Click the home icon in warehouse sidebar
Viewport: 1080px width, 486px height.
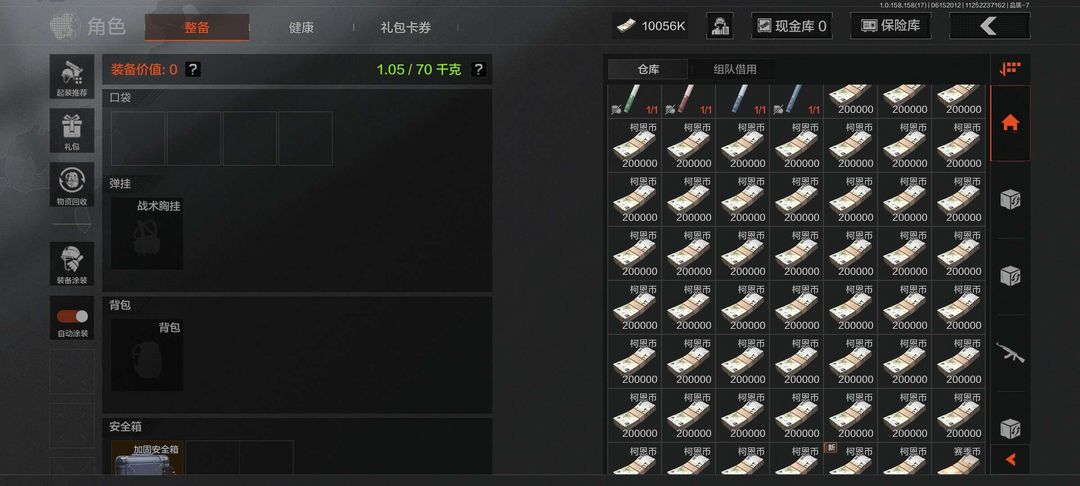pyautogui.click(x=1010, y=123)
